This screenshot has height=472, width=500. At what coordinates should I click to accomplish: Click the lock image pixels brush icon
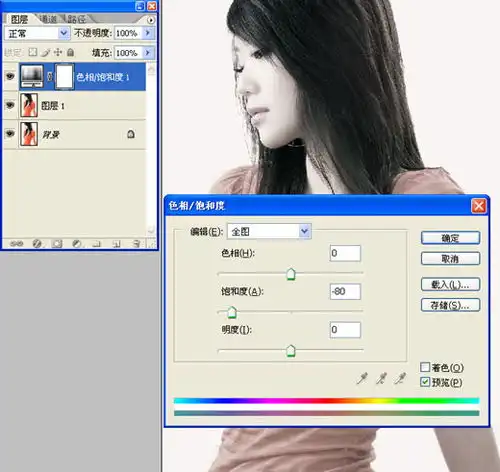[45, 52]
